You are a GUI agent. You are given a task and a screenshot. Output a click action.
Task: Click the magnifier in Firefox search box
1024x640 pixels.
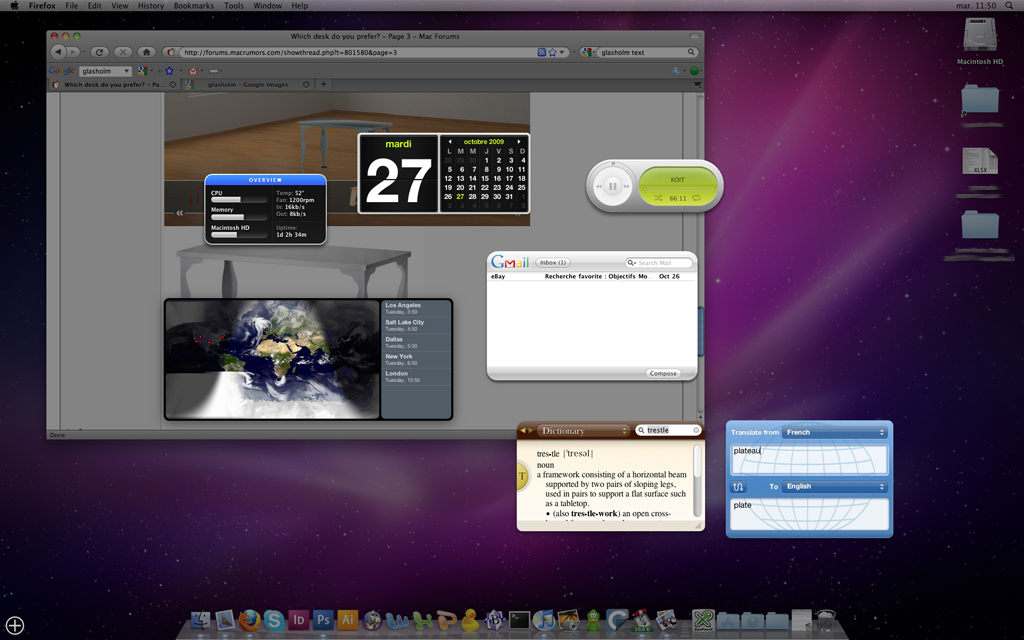point(691,52)
